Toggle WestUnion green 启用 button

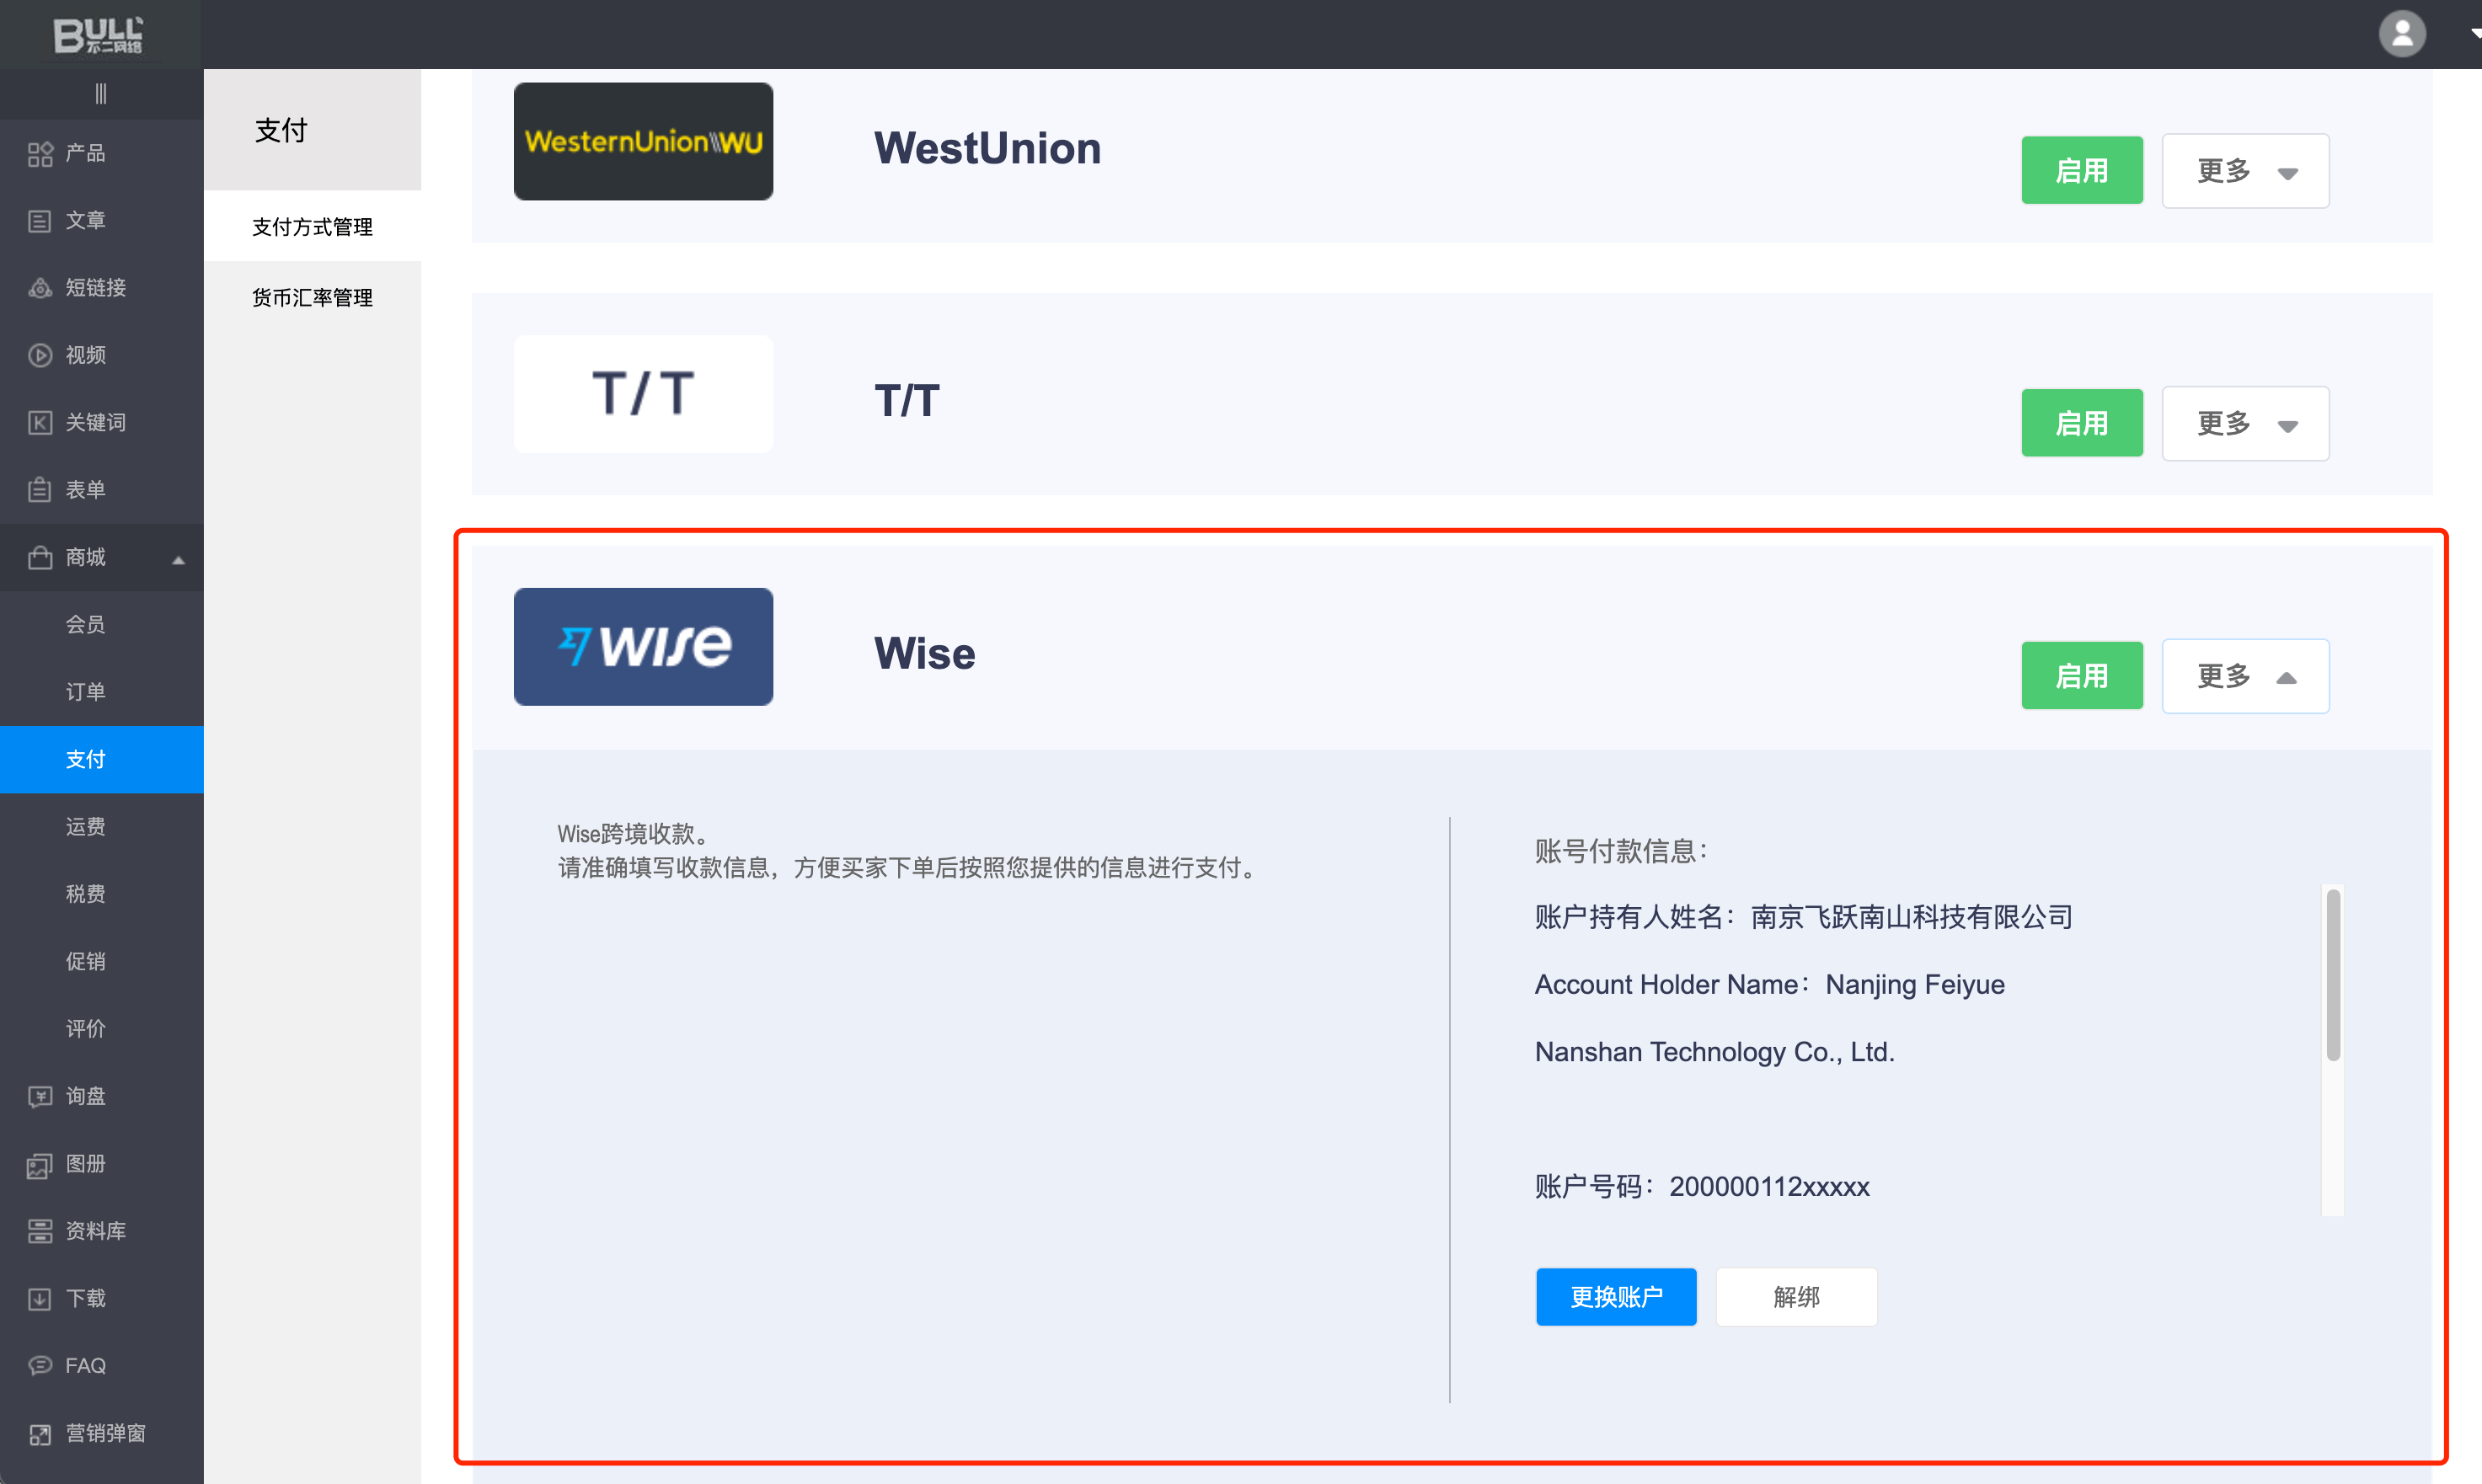point(2081,171)
